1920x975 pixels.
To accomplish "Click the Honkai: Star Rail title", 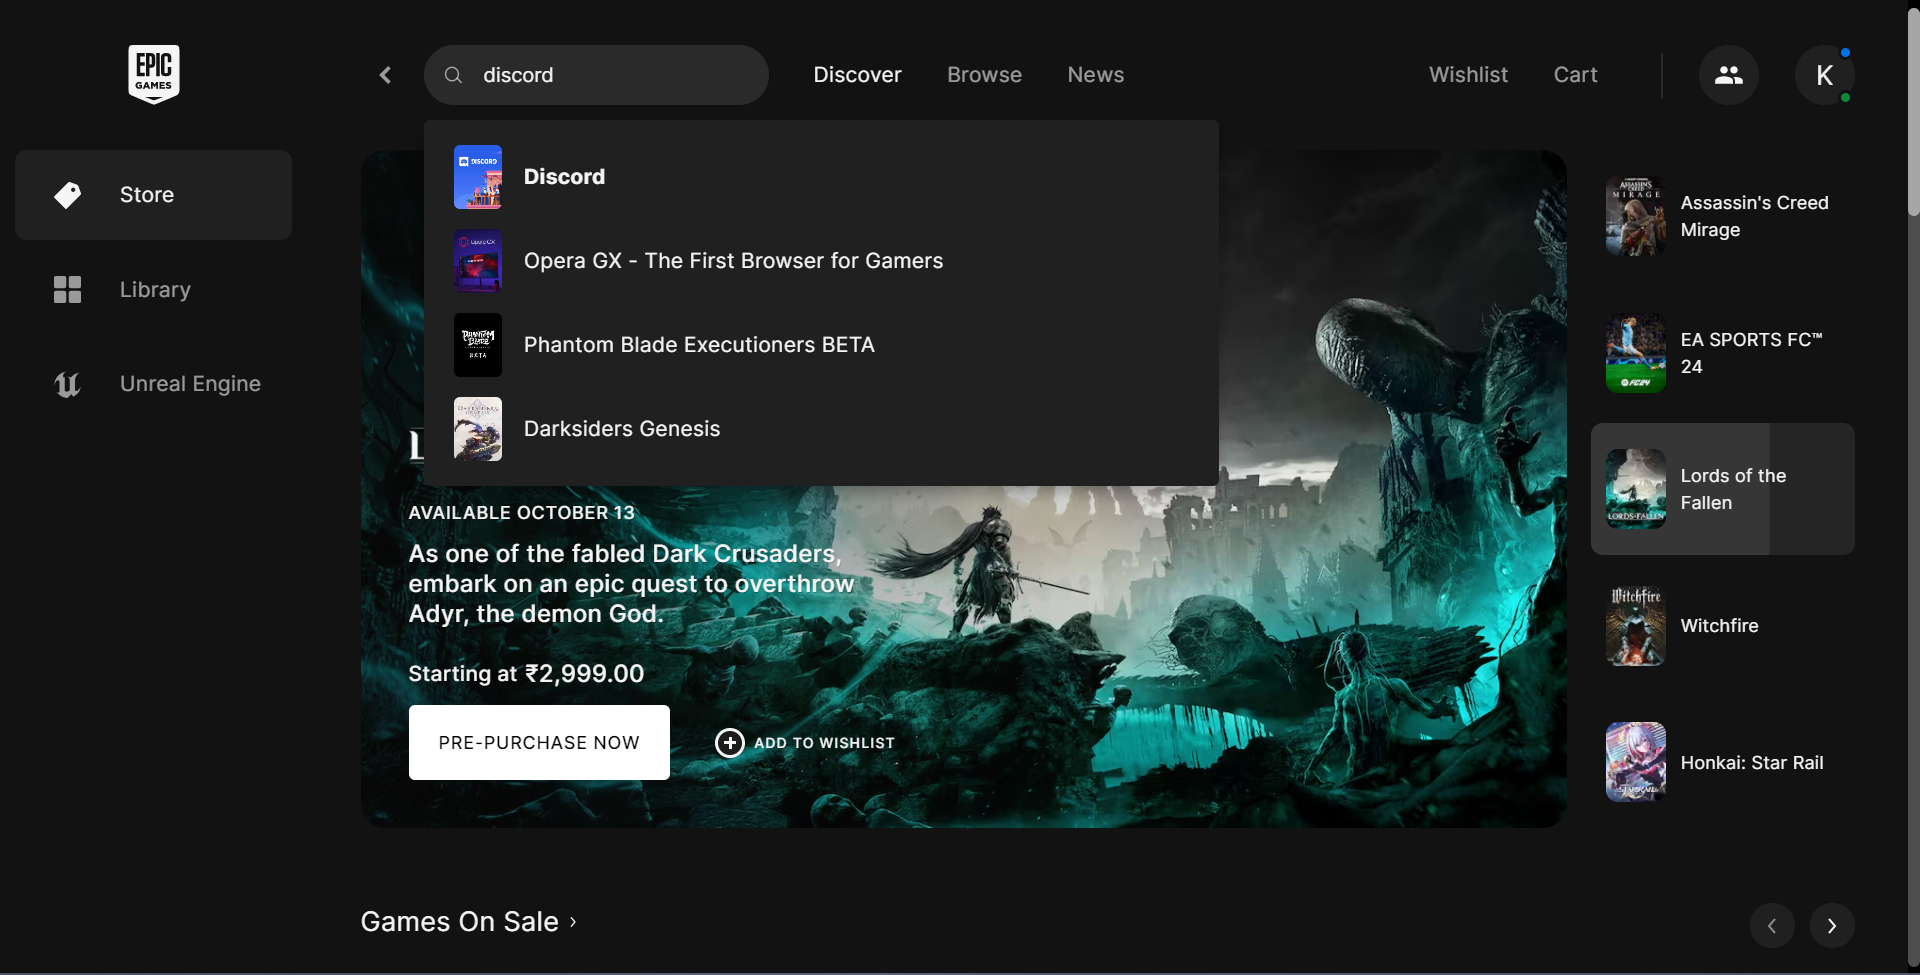I will point(1752,763).
